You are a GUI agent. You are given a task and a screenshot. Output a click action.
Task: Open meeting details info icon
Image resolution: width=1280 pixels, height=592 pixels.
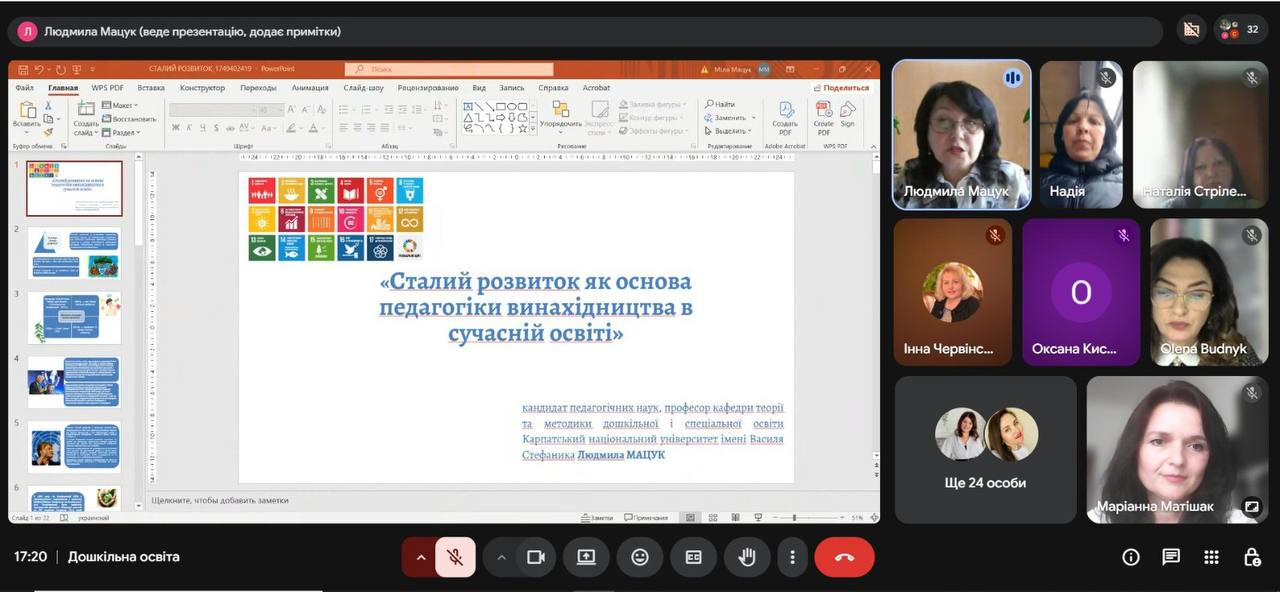pyautogui.click(x=1131, y=557)
